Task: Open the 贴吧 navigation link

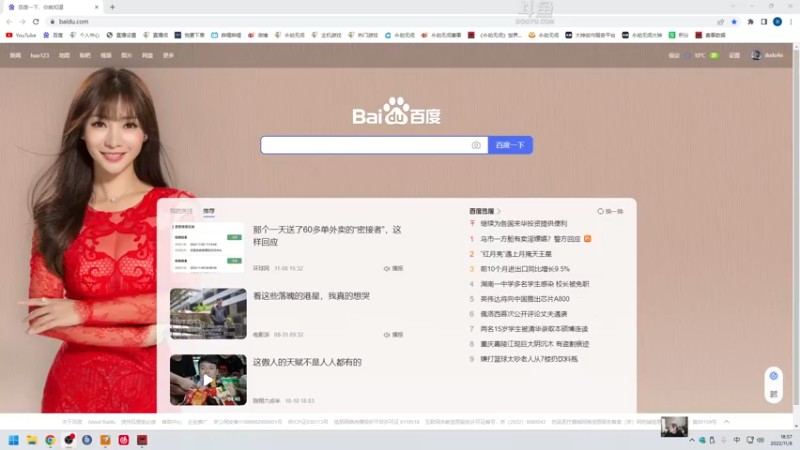Action: click(85, 55)
